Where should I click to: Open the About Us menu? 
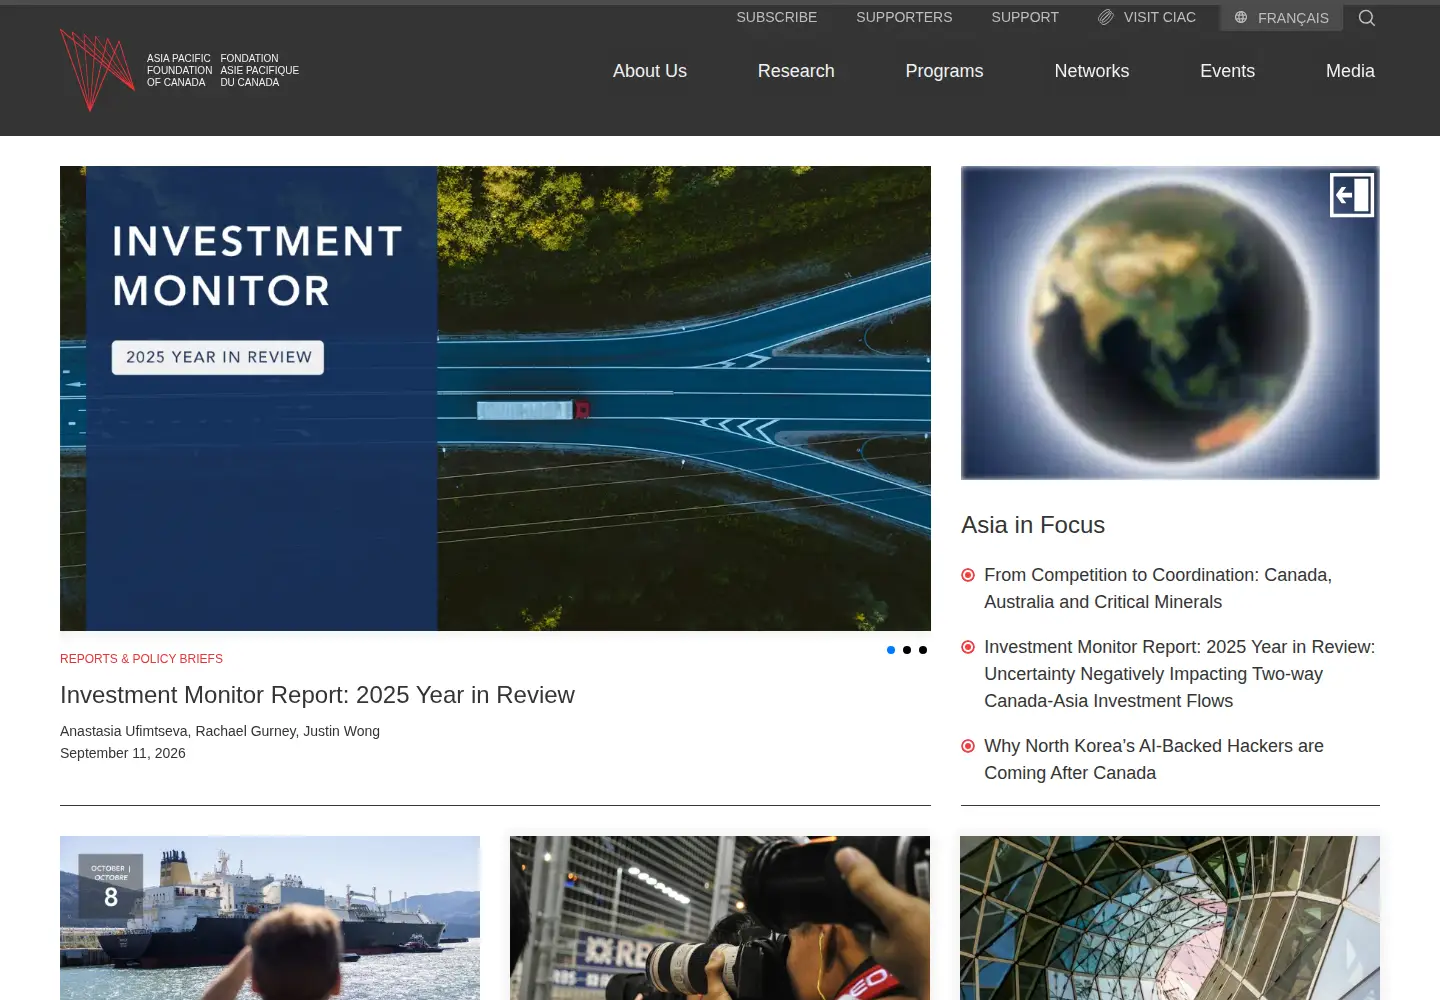[650, 71]
